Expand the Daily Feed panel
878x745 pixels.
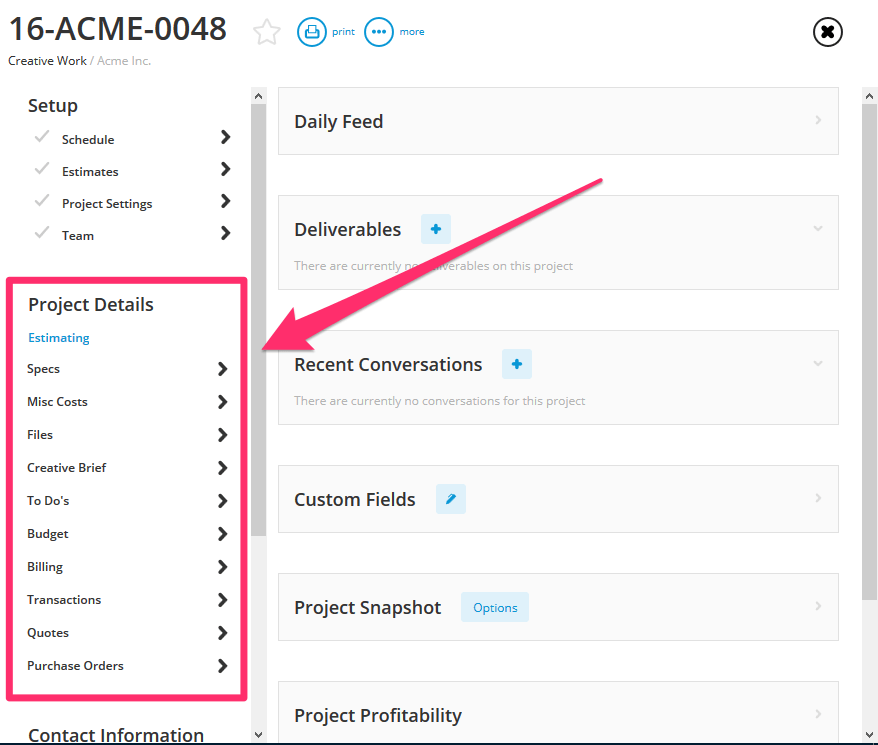[x=817, y=121]
